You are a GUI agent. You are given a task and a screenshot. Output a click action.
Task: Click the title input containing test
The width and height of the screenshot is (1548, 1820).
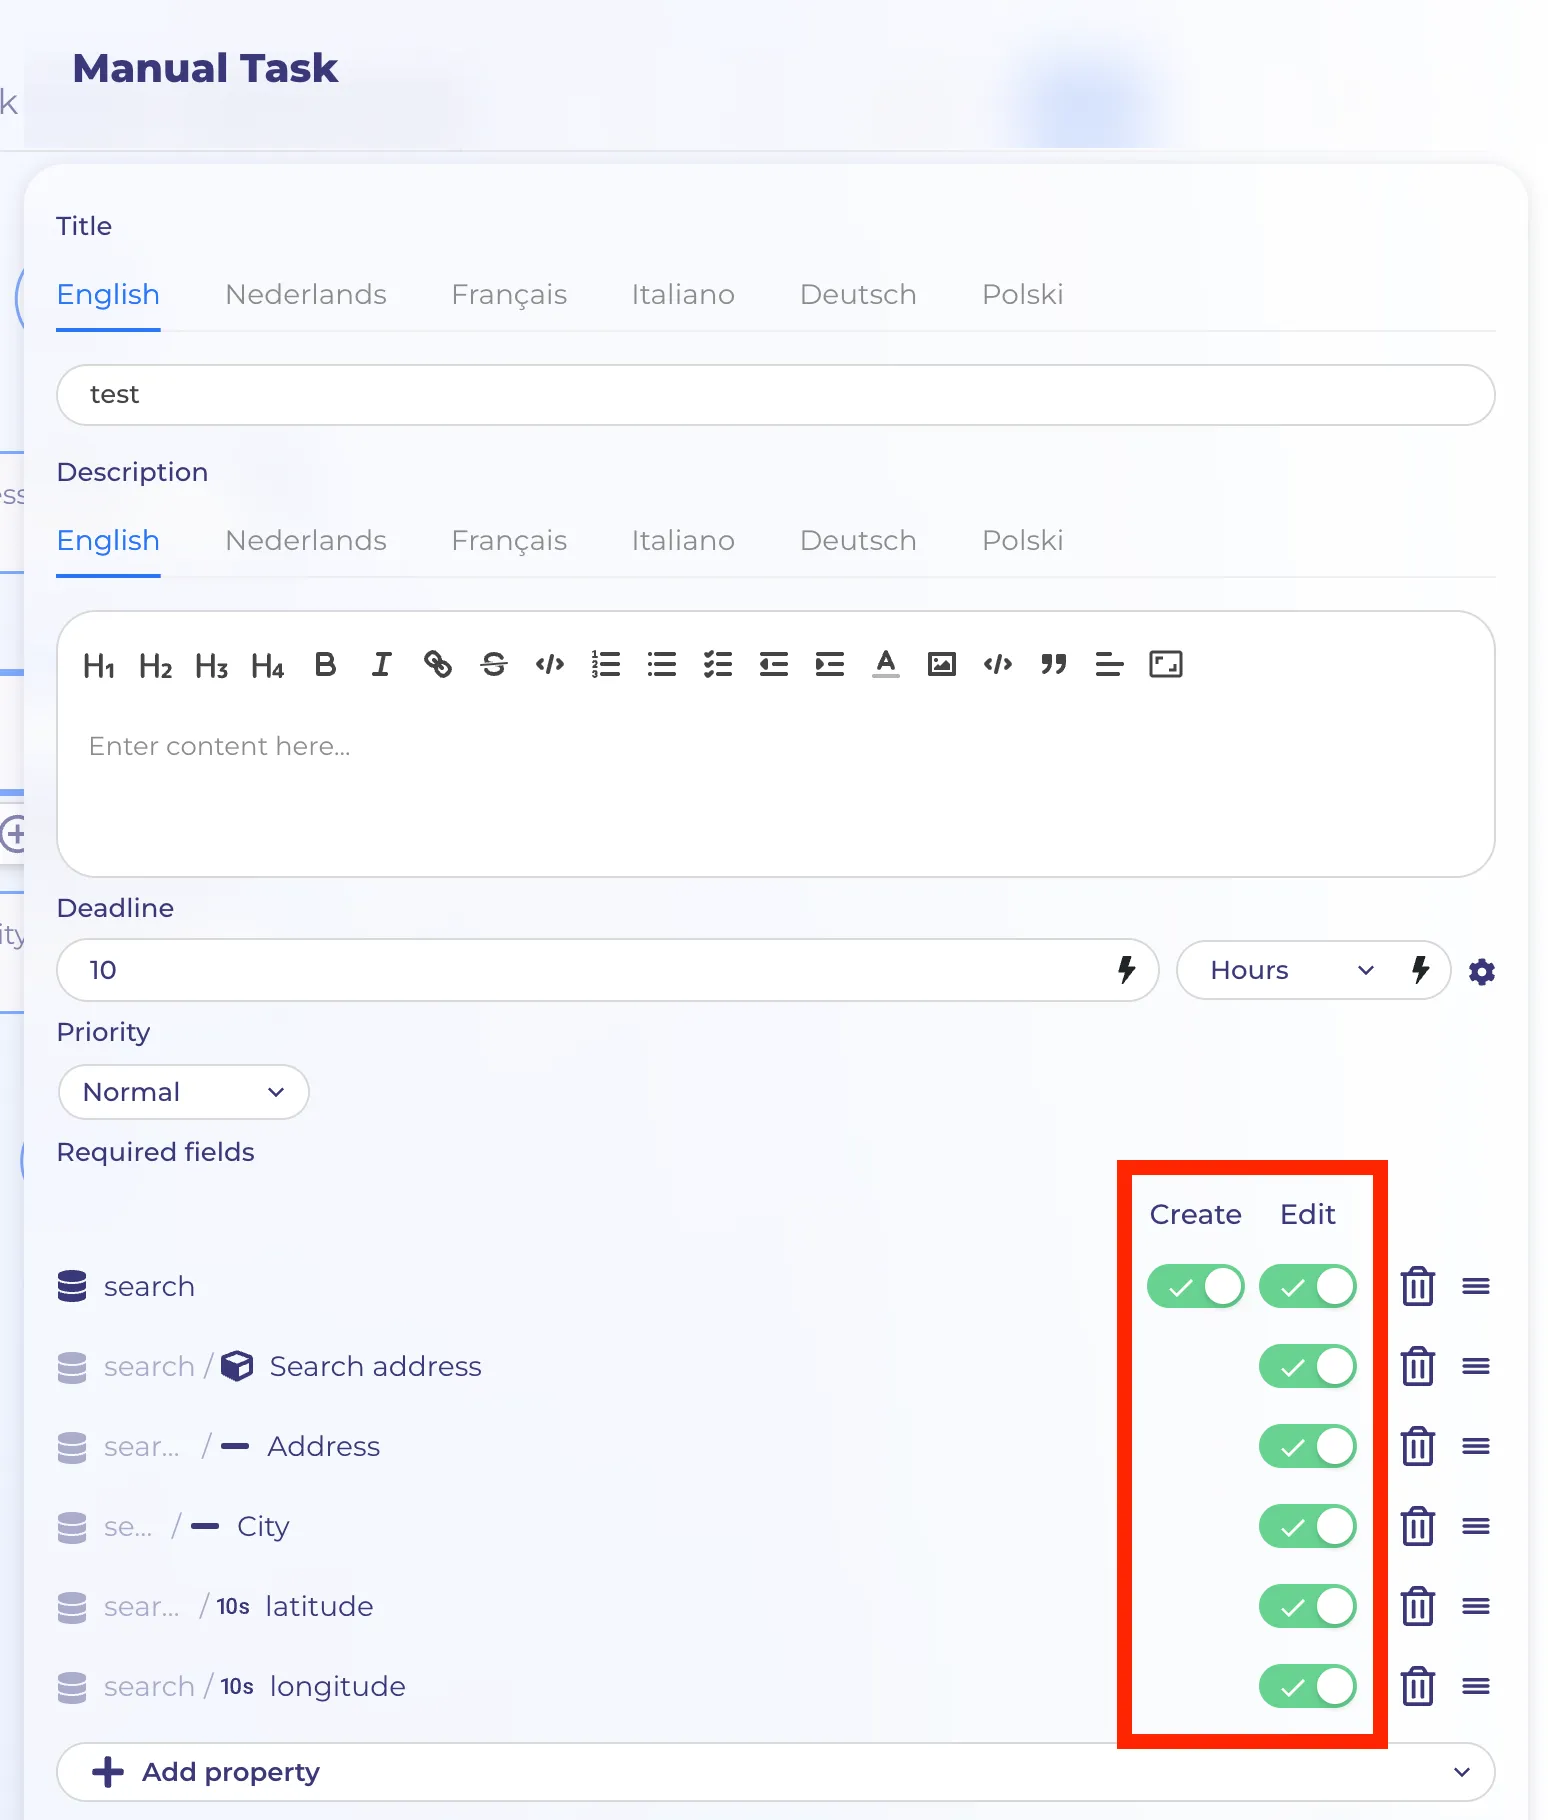coord(776,395)
